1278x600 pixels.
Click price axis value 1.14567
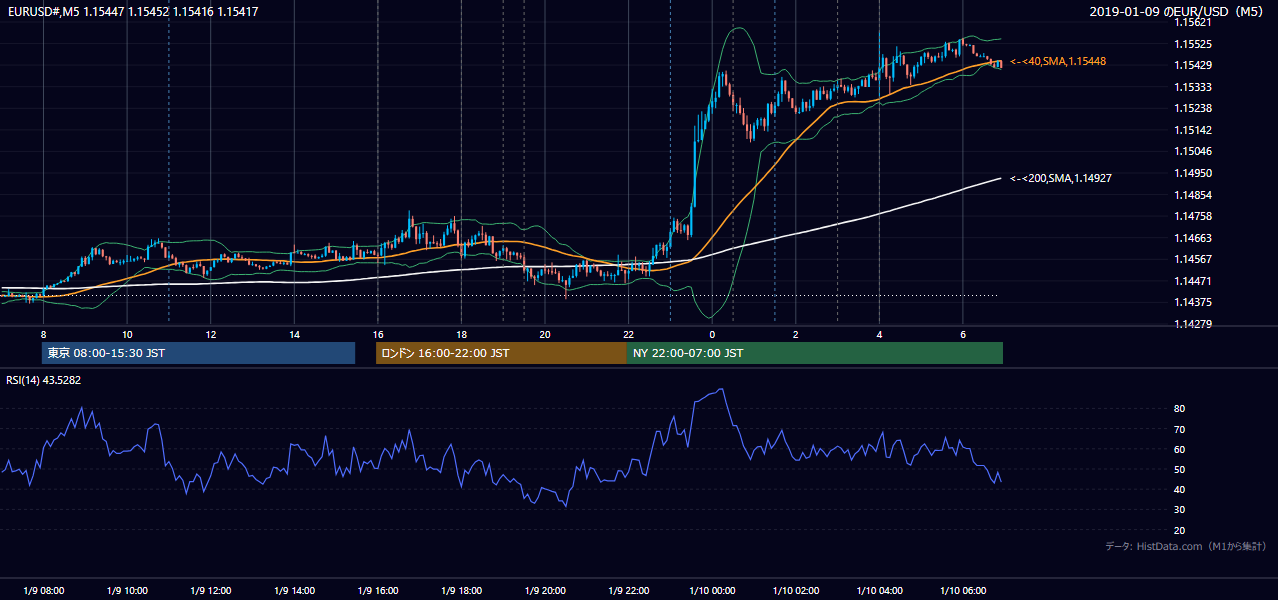(1193, 259)
